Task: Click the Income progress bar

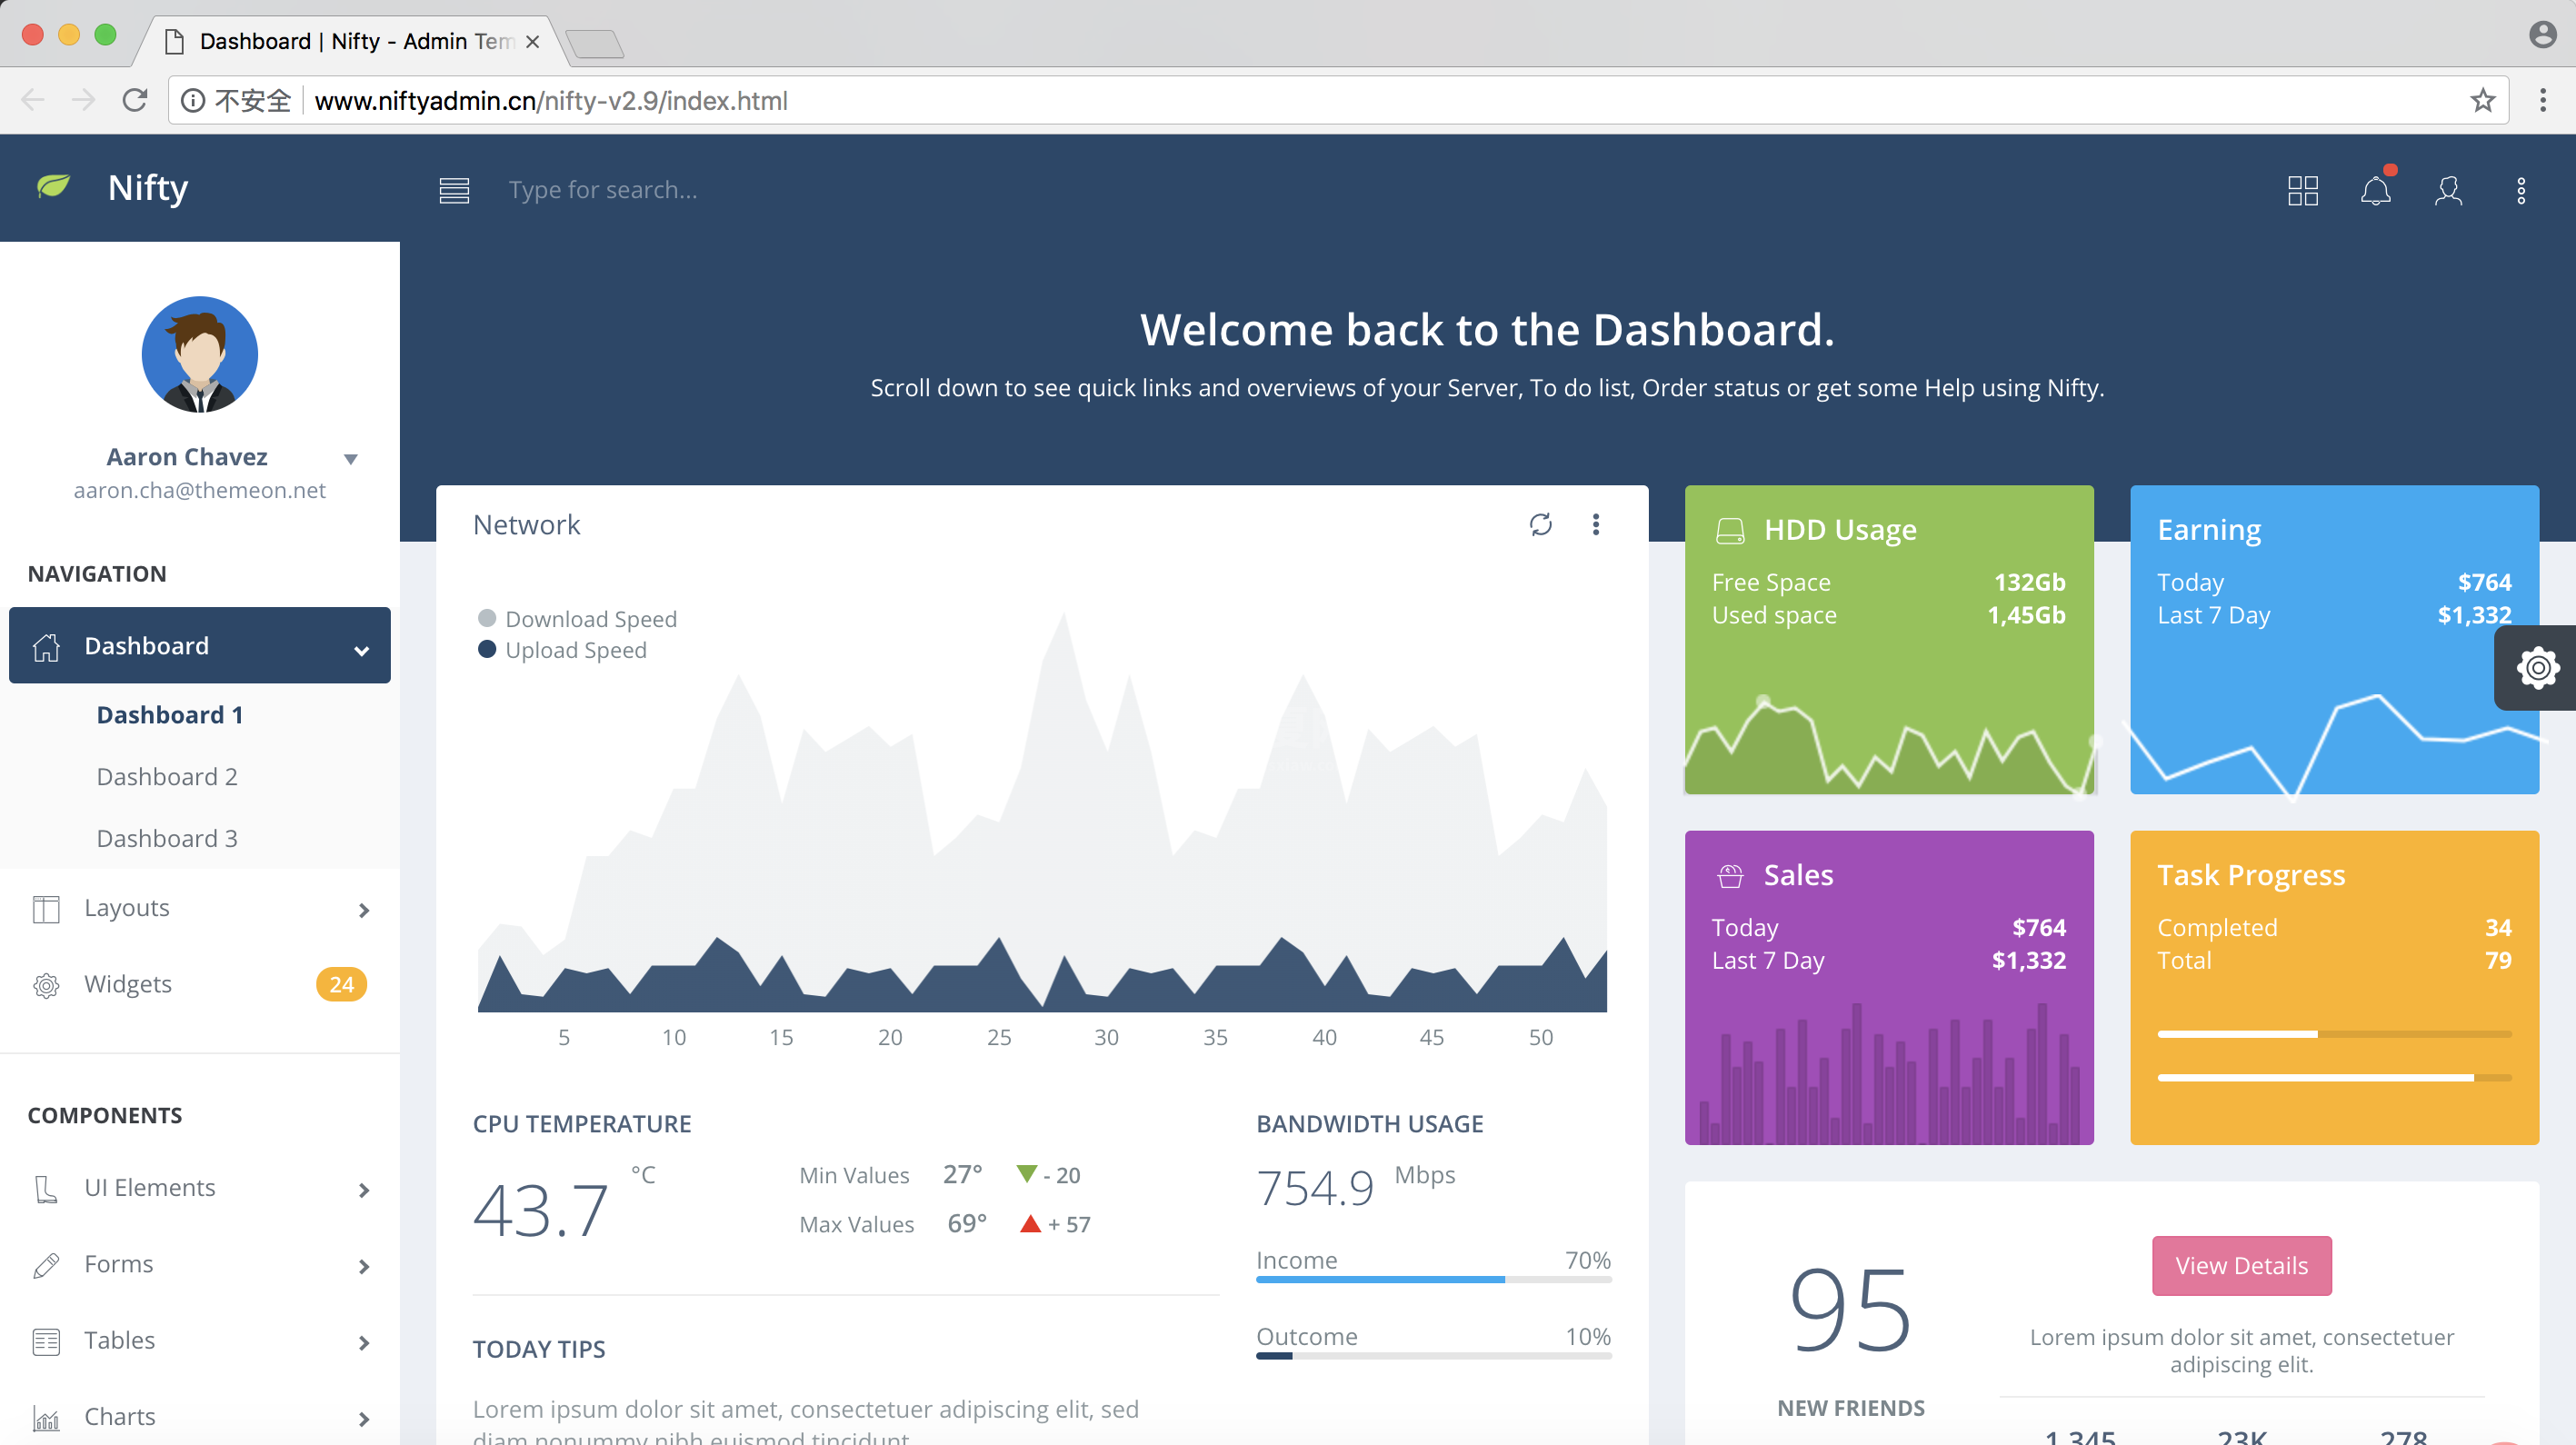Action: pos(1433,1279)
